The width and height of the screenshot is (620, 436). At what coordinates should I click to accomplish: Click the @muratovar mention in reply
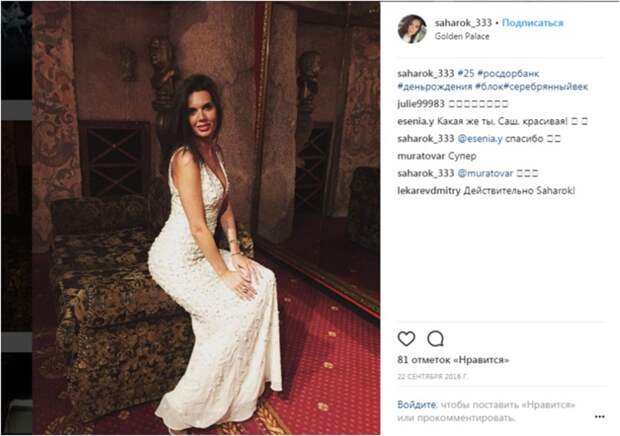[485, 174]
